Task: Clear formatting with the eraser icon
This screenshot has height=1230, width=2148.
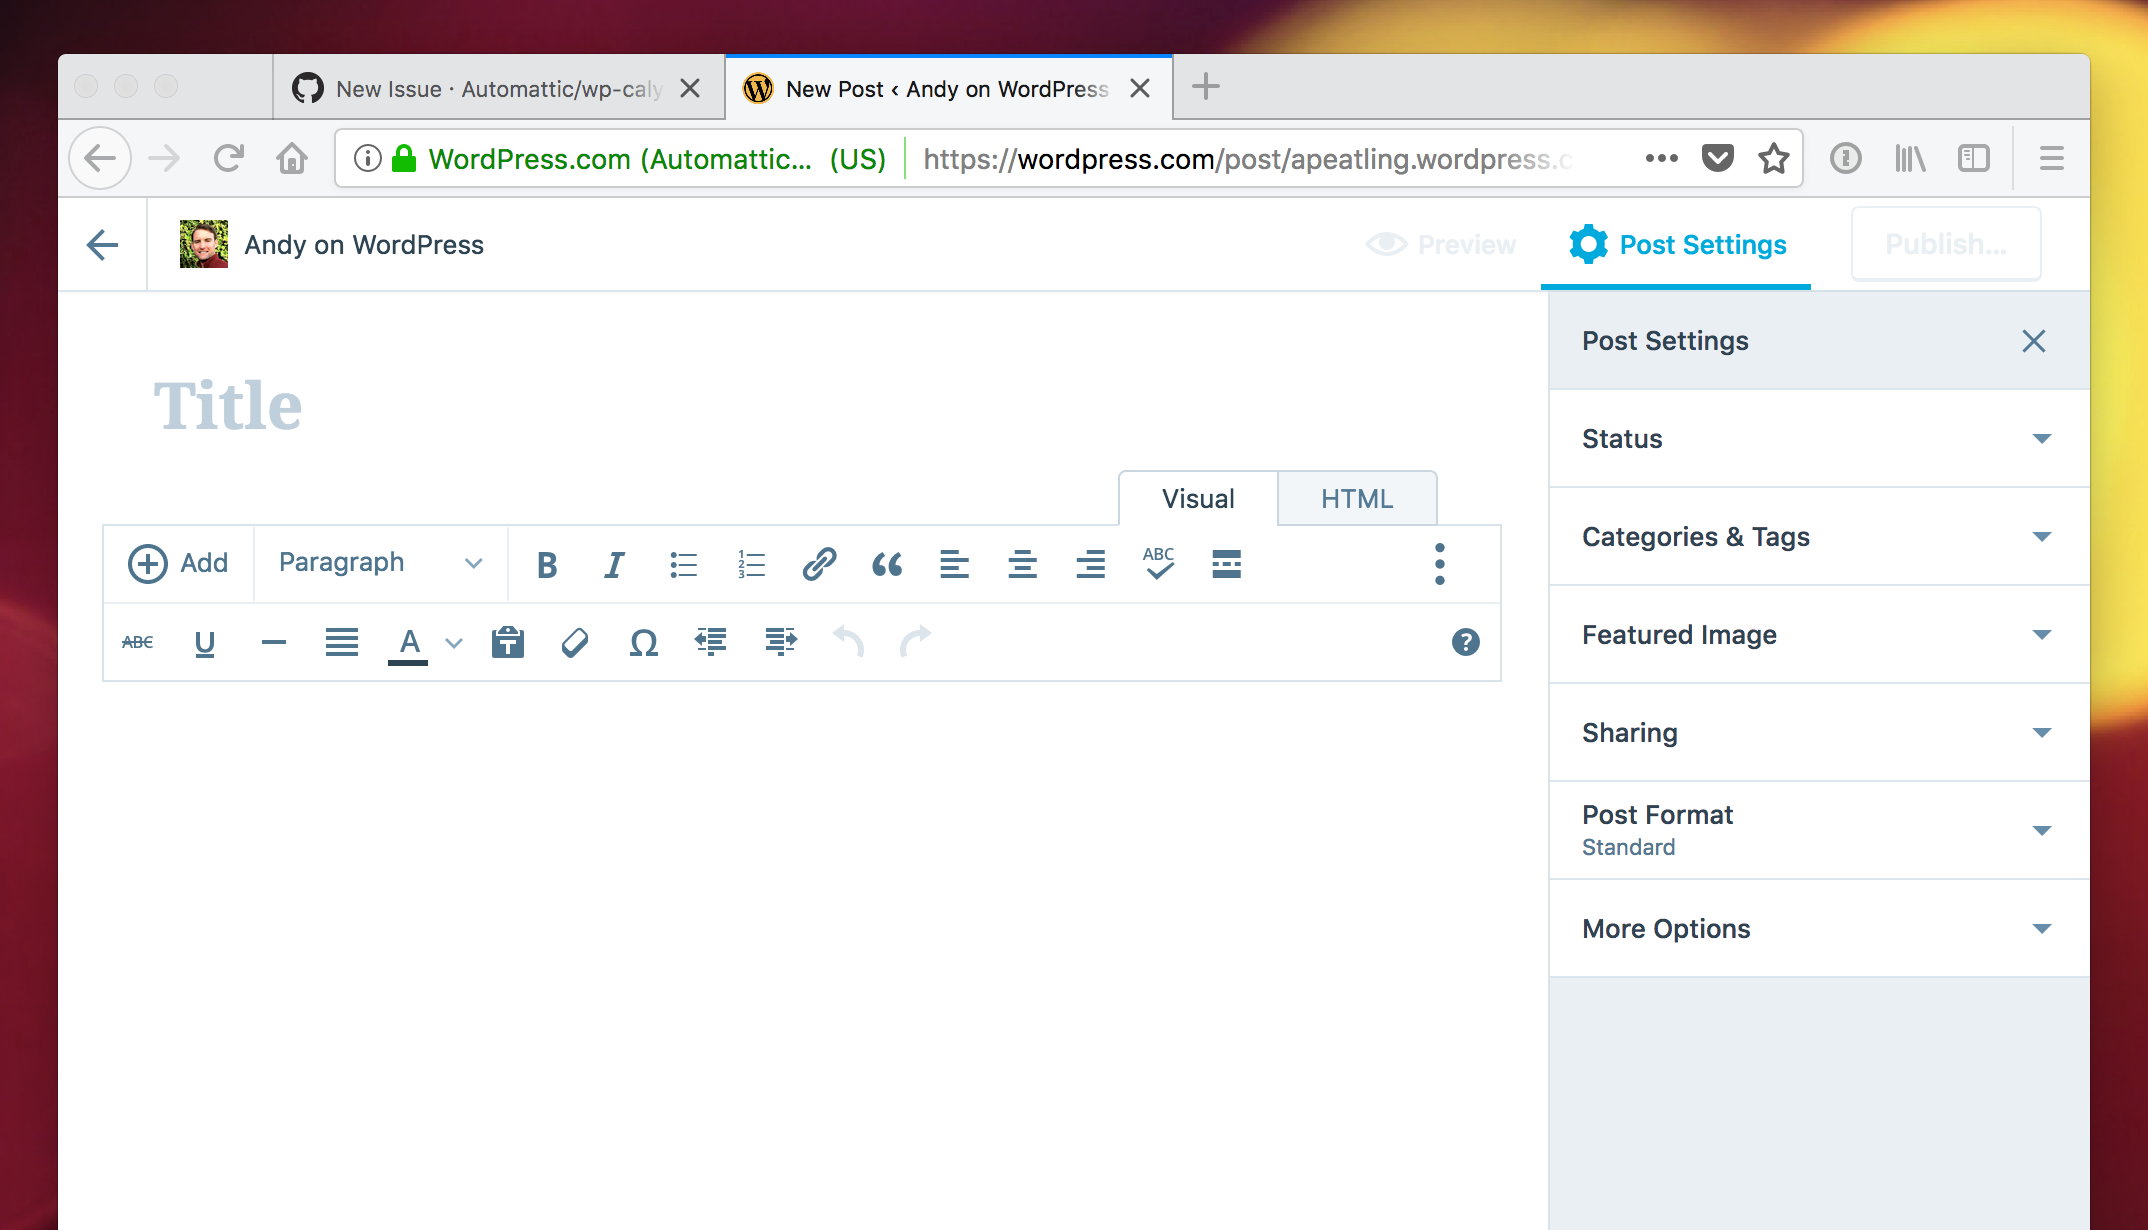Action: [575, 642]
